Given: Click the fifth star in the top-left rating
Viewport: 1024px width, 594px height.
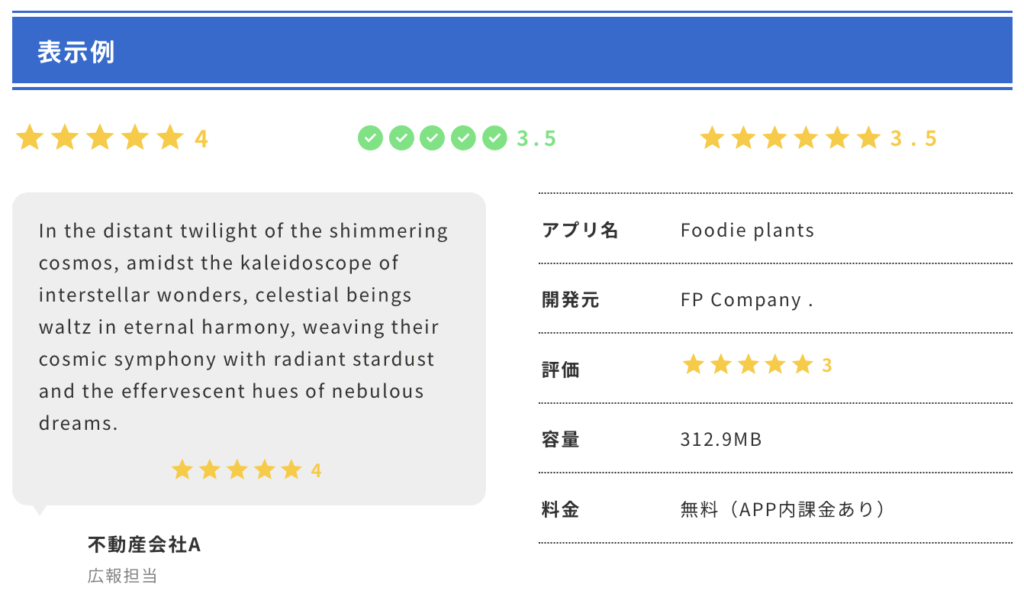Looking at the screenshot, I should point(170,138).
